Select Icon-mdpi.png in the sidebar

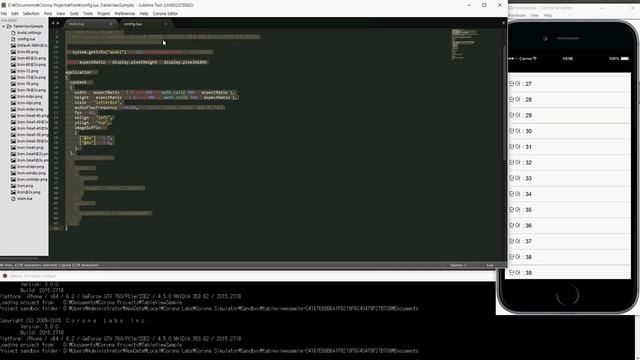tap(30, 109)
